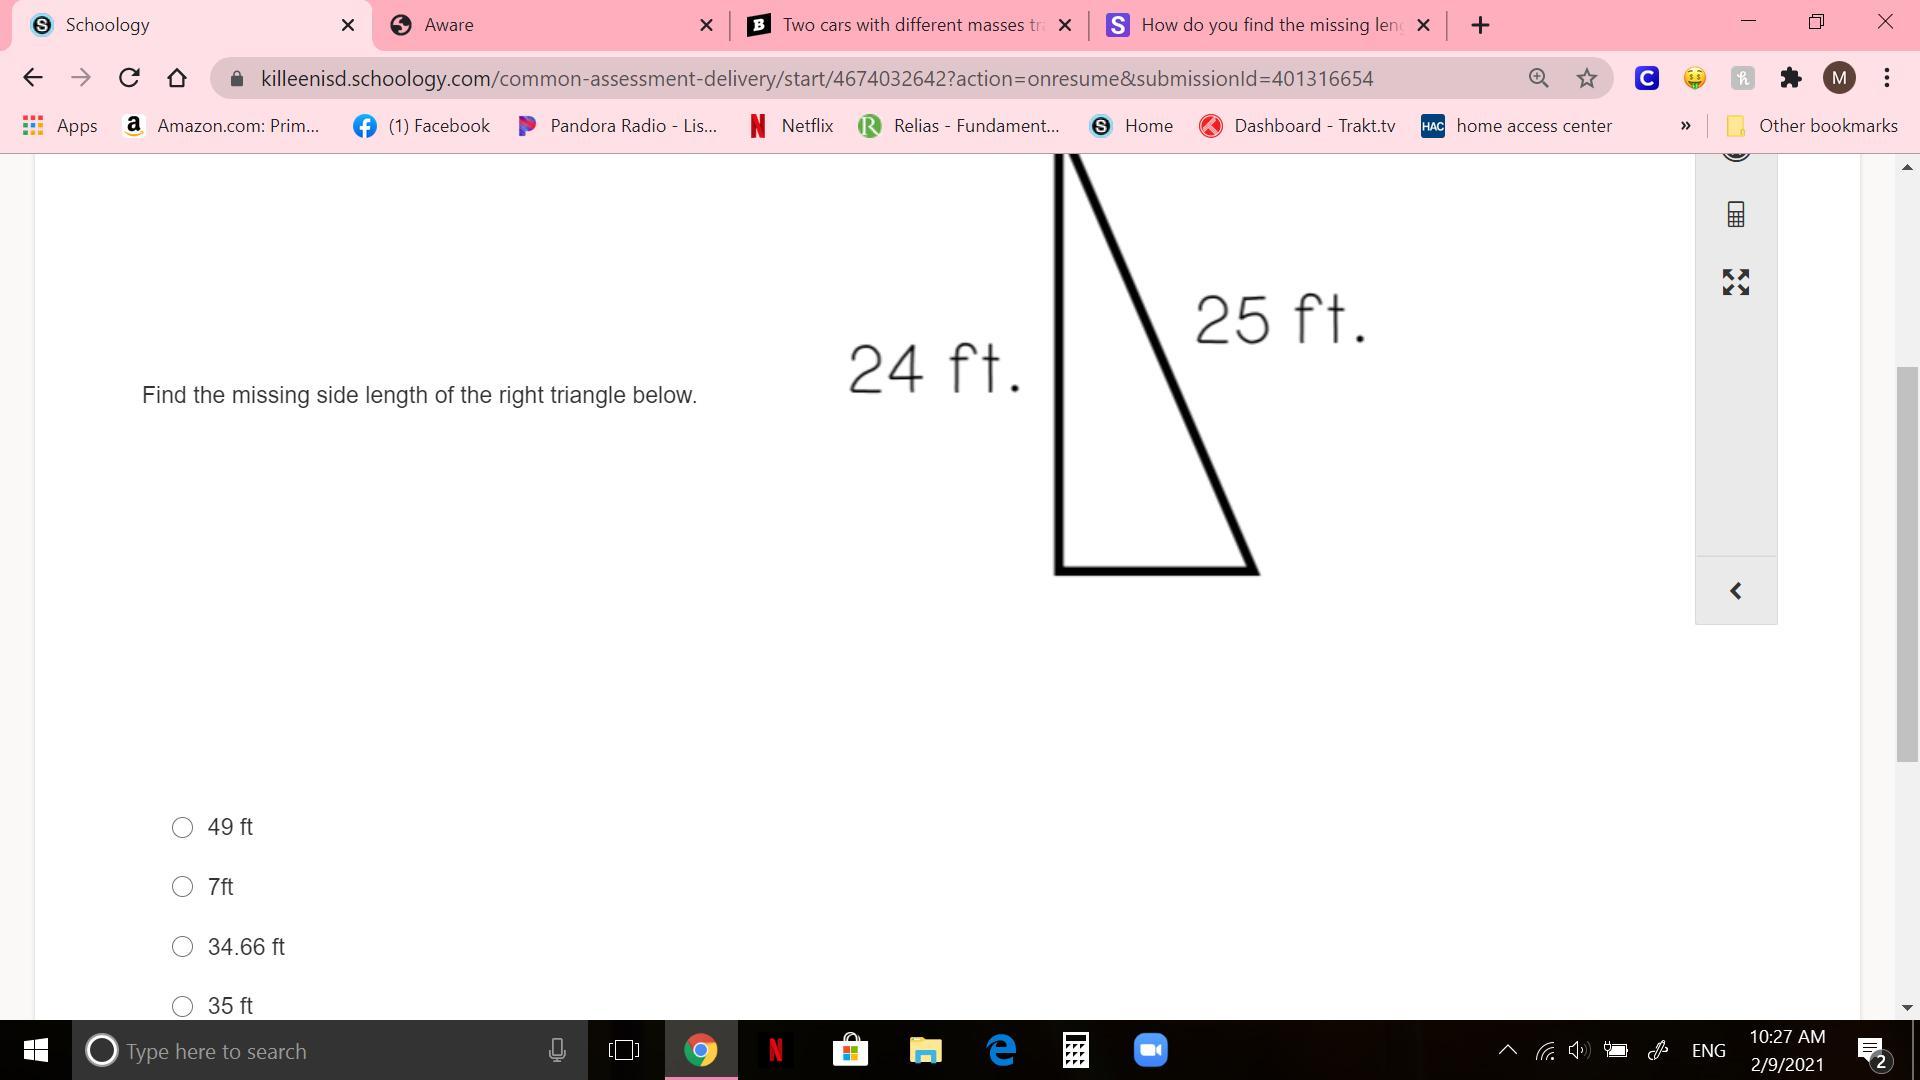Reload the Schoology page
This screenshot has width=1920, height=1080.
[x=129, y=78]
